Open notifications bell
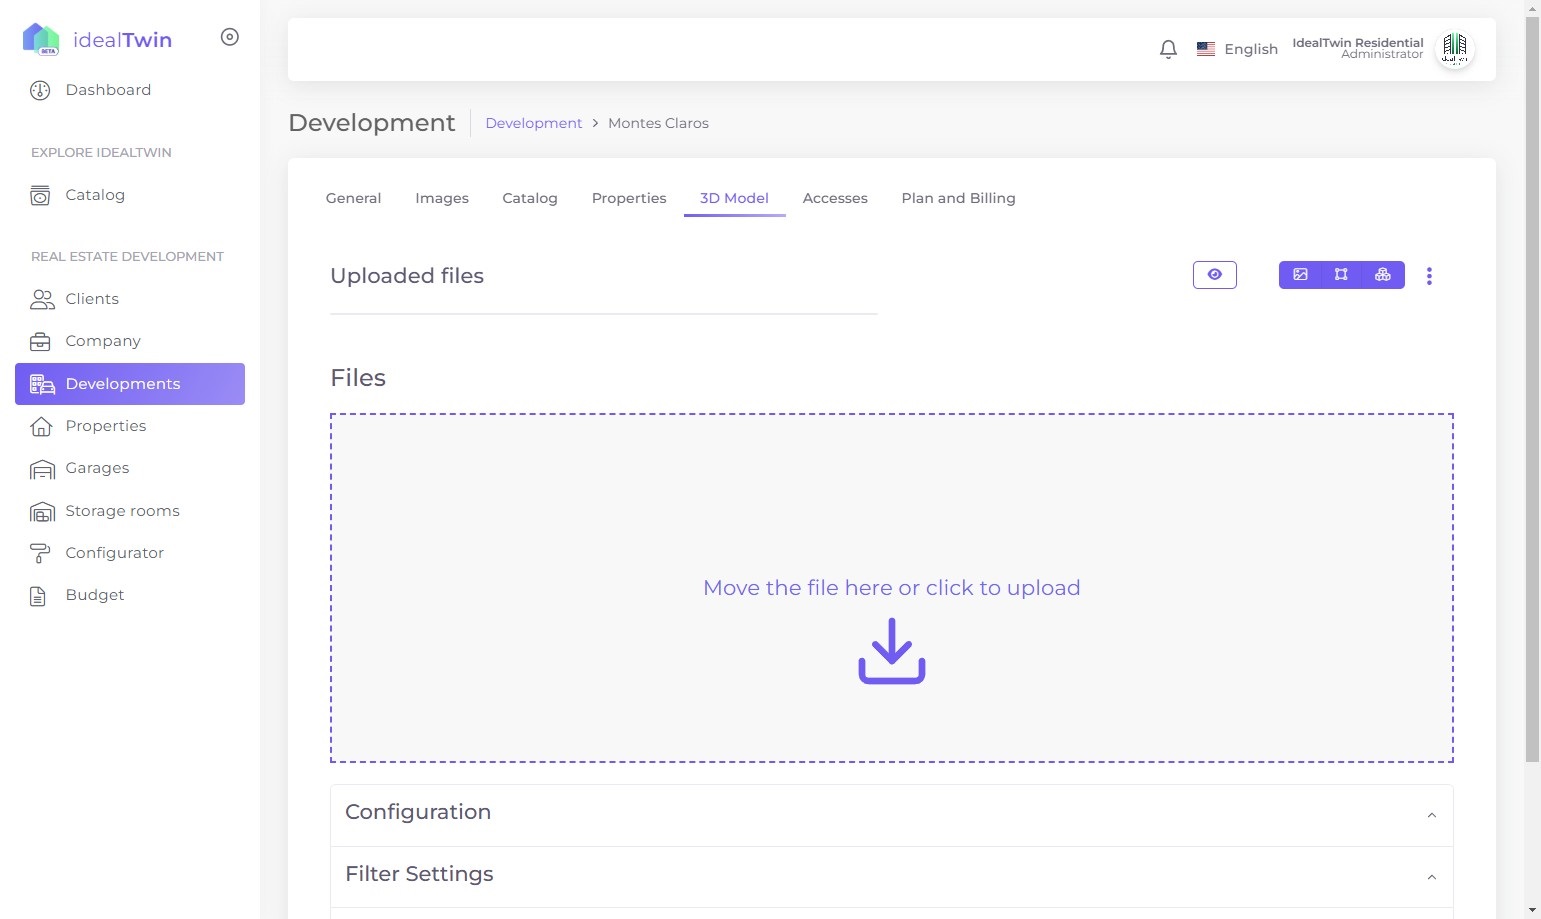 tap(1168, 49)
